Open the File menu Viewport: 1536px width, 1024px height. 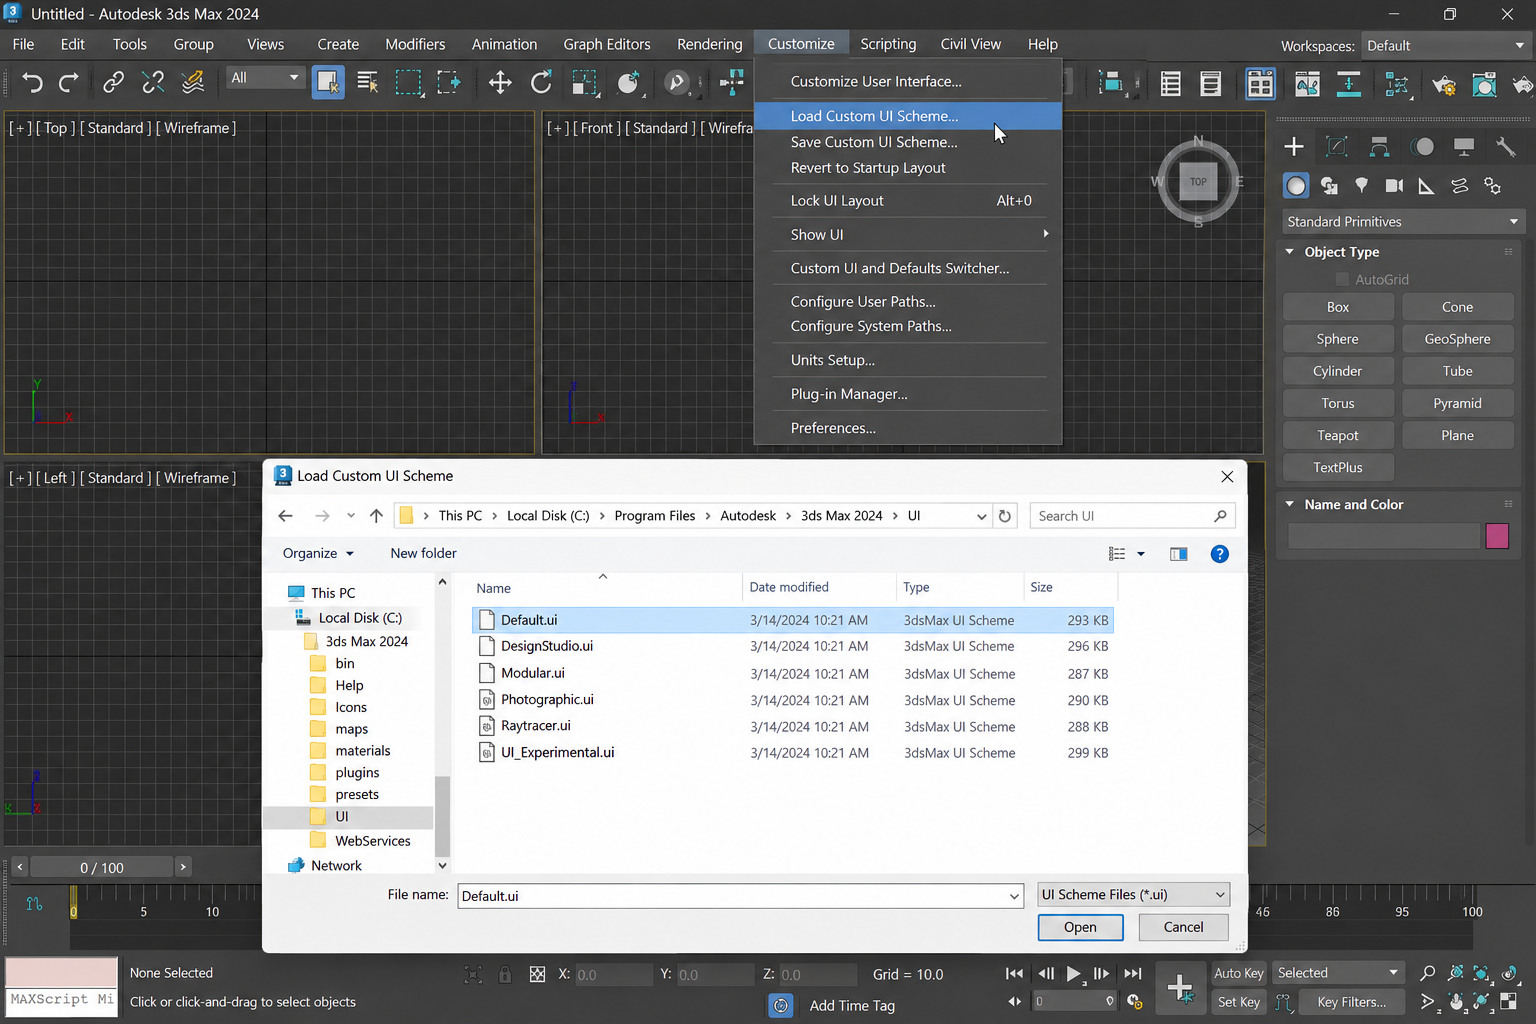point(23,44)
